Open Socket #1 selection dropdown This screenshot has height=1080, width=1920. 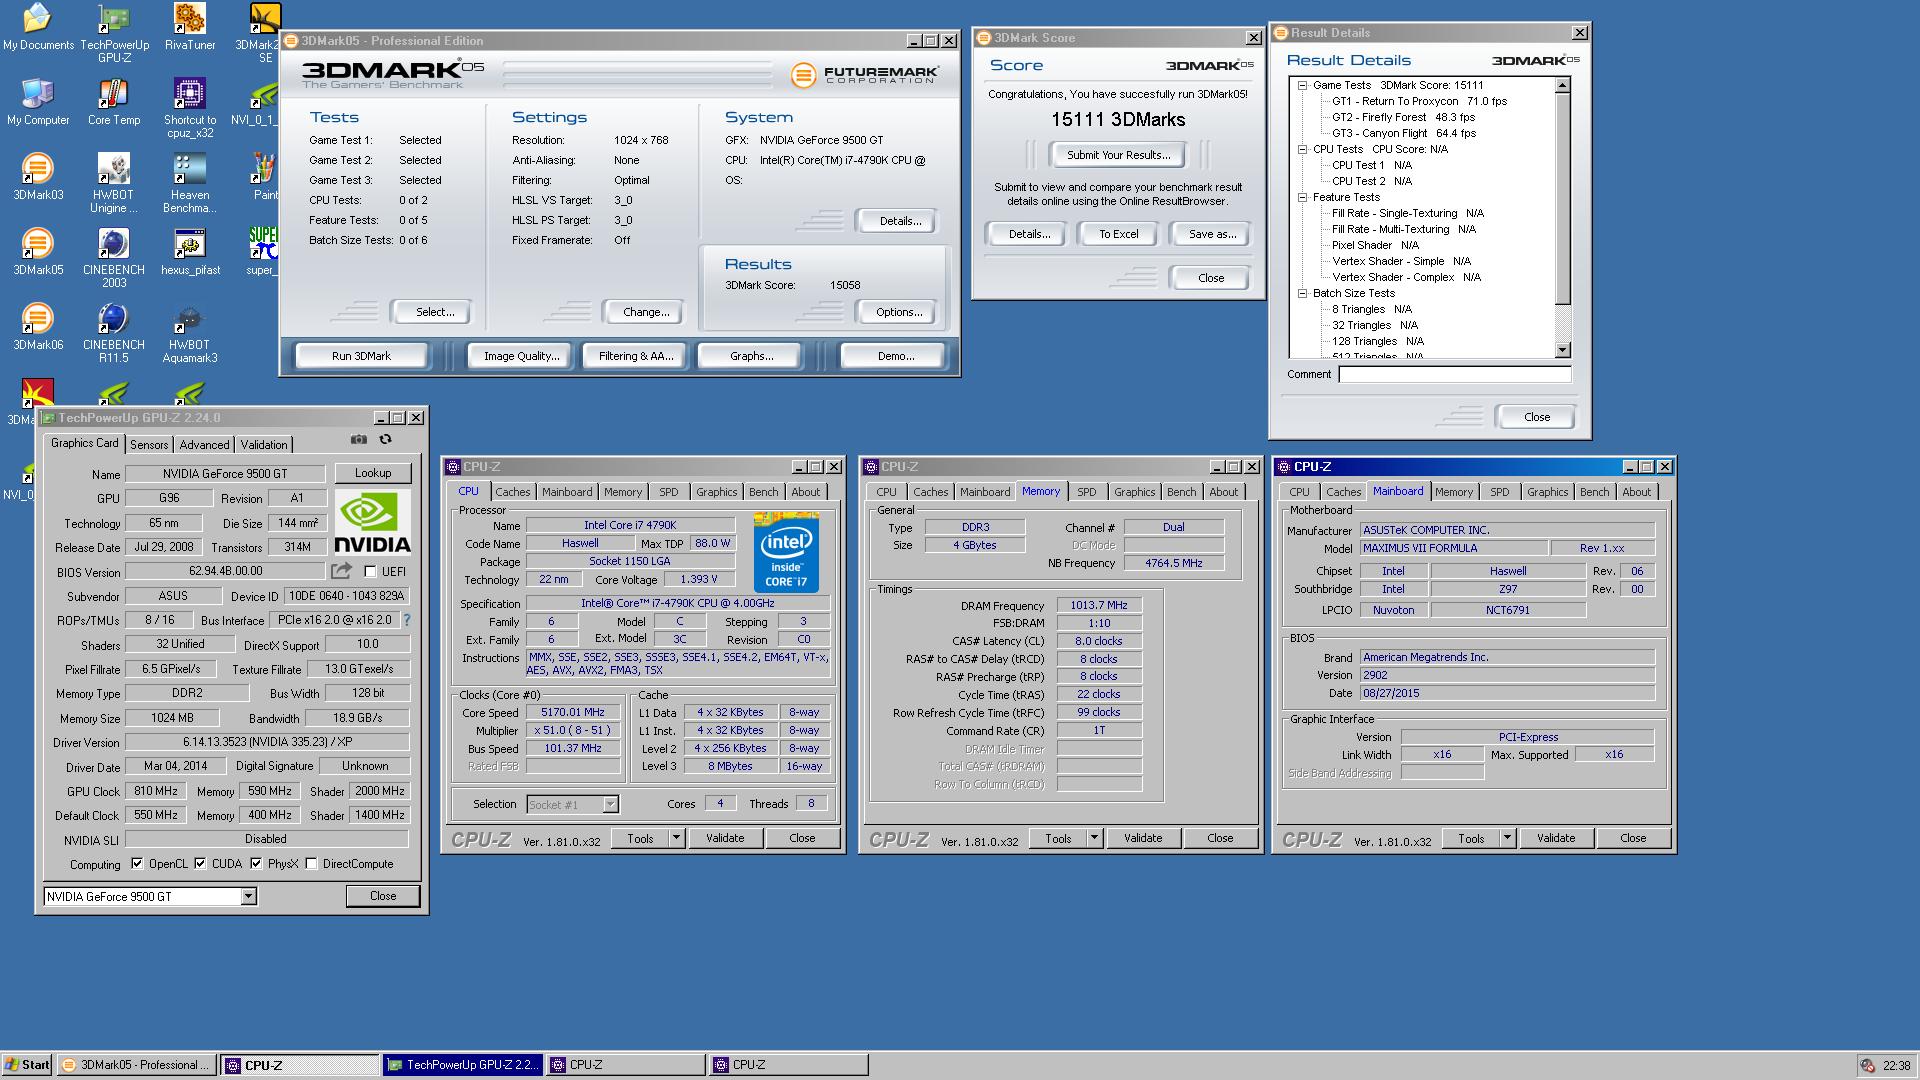610,804
